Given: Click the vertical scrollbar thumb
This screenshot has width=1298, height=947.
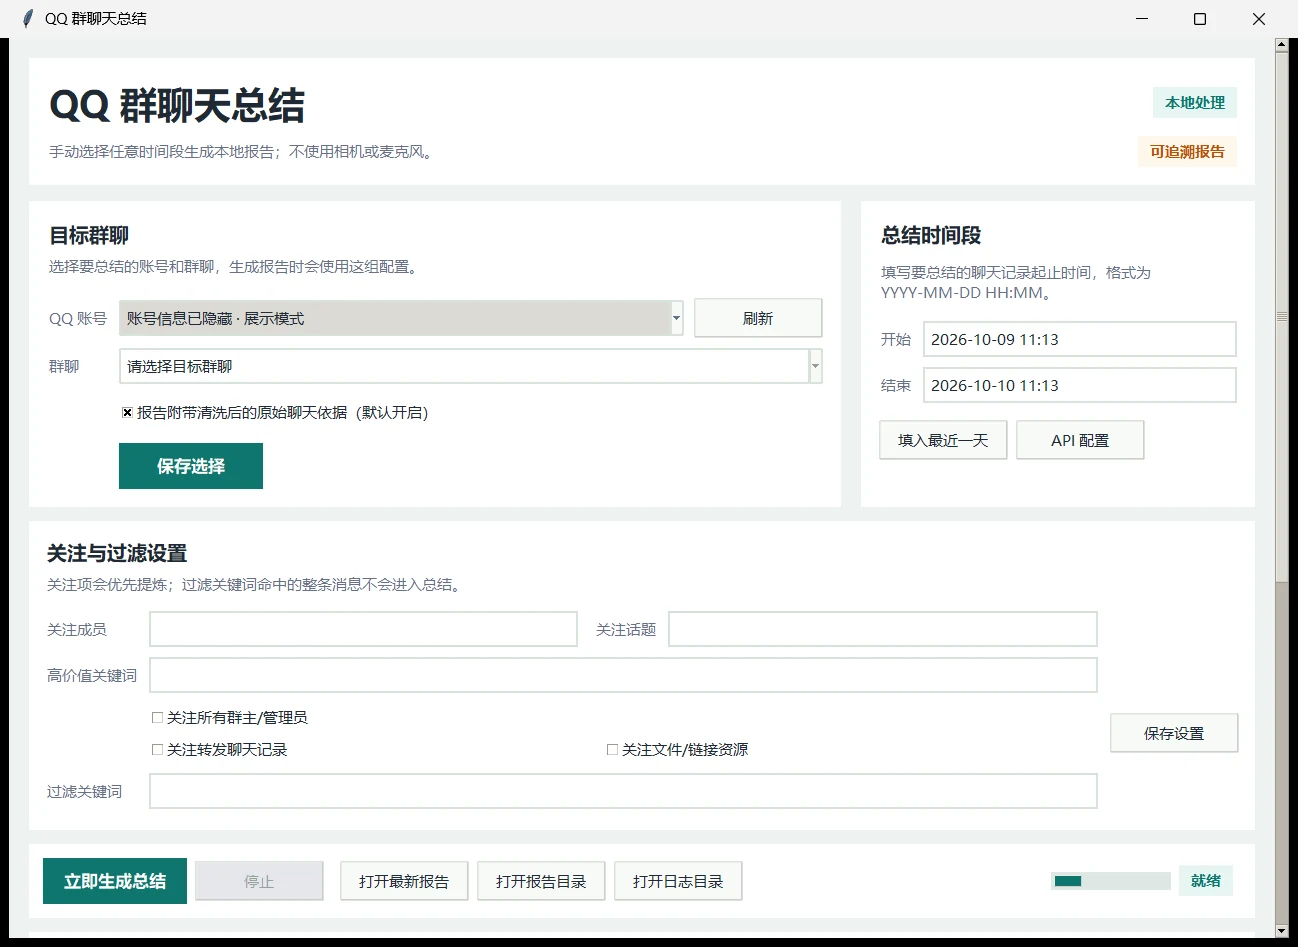Looking at the screenshot, I should click(1282, 315).
